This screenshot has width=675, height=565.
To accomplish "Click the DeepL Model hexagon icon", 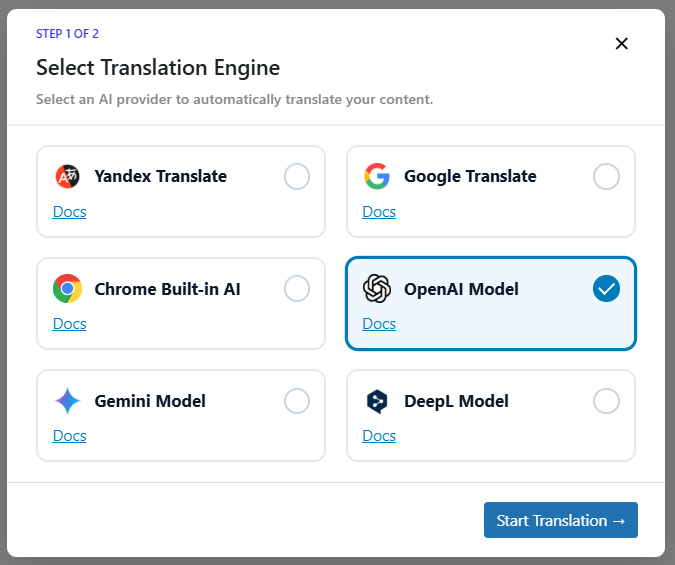I will pyautogui.click(x=377, y=401).
